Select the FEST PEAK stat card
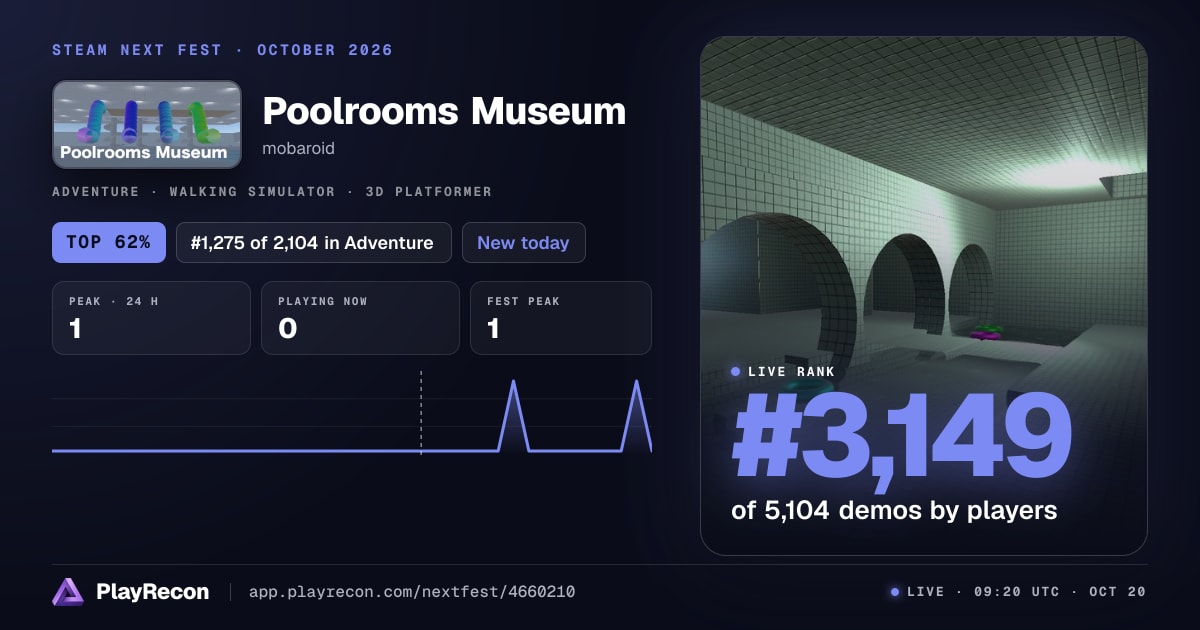This screenshot has width=1200, height=630. click(x=561, y=318)
